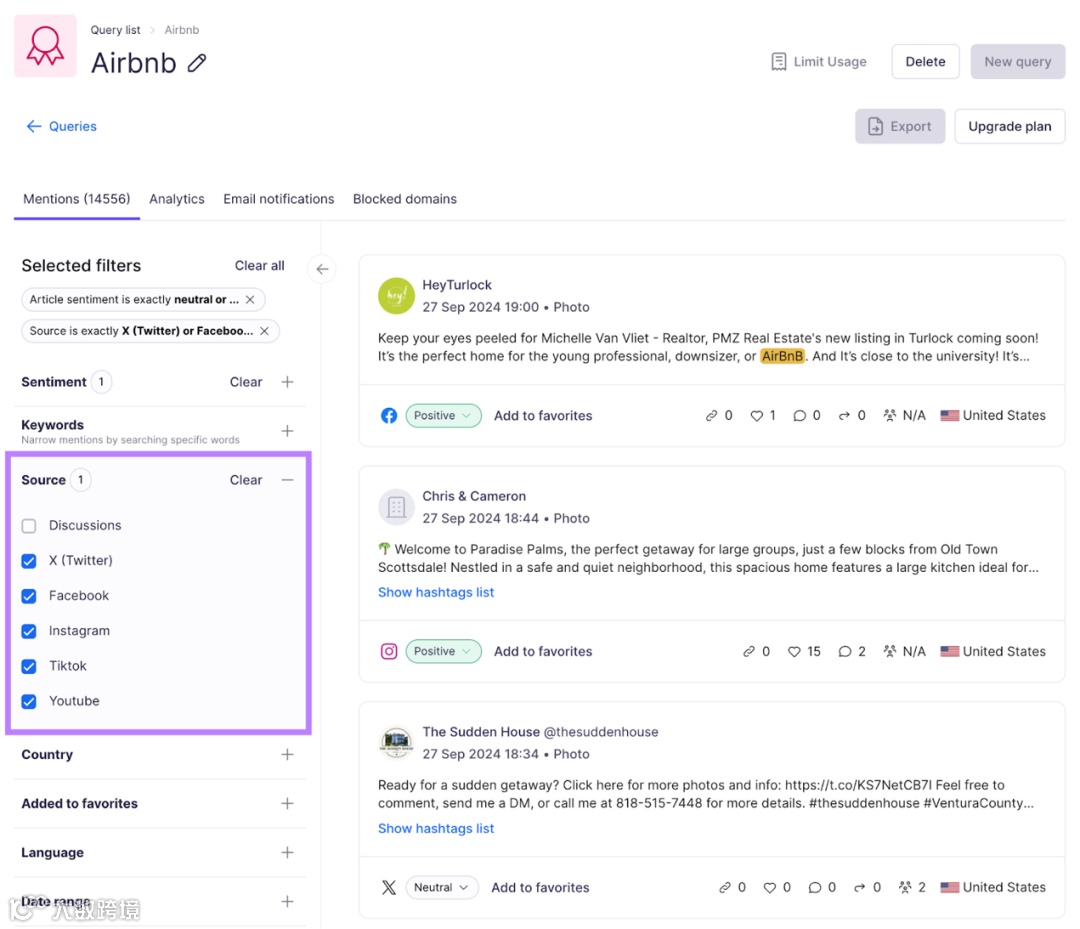Clear the Sentiment filter
Screen dimensions: 1080x929
246,382
